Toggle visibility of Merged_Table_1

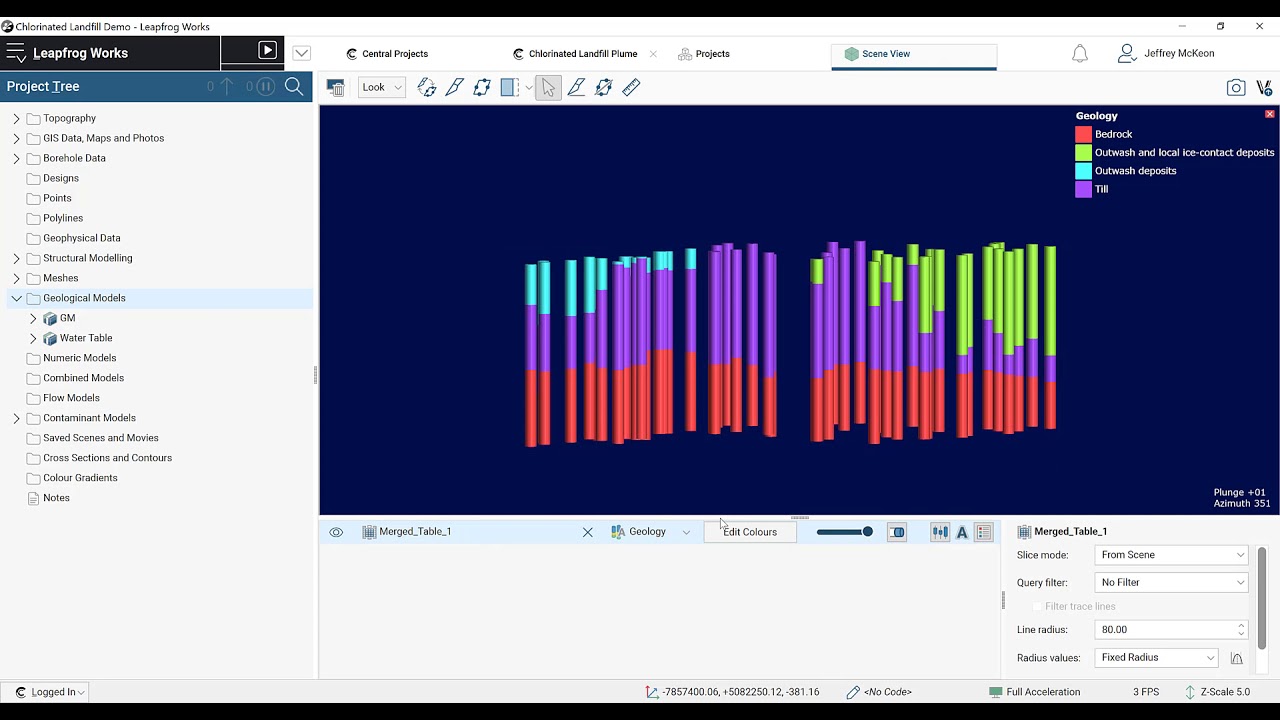click(x=336, y=532)
